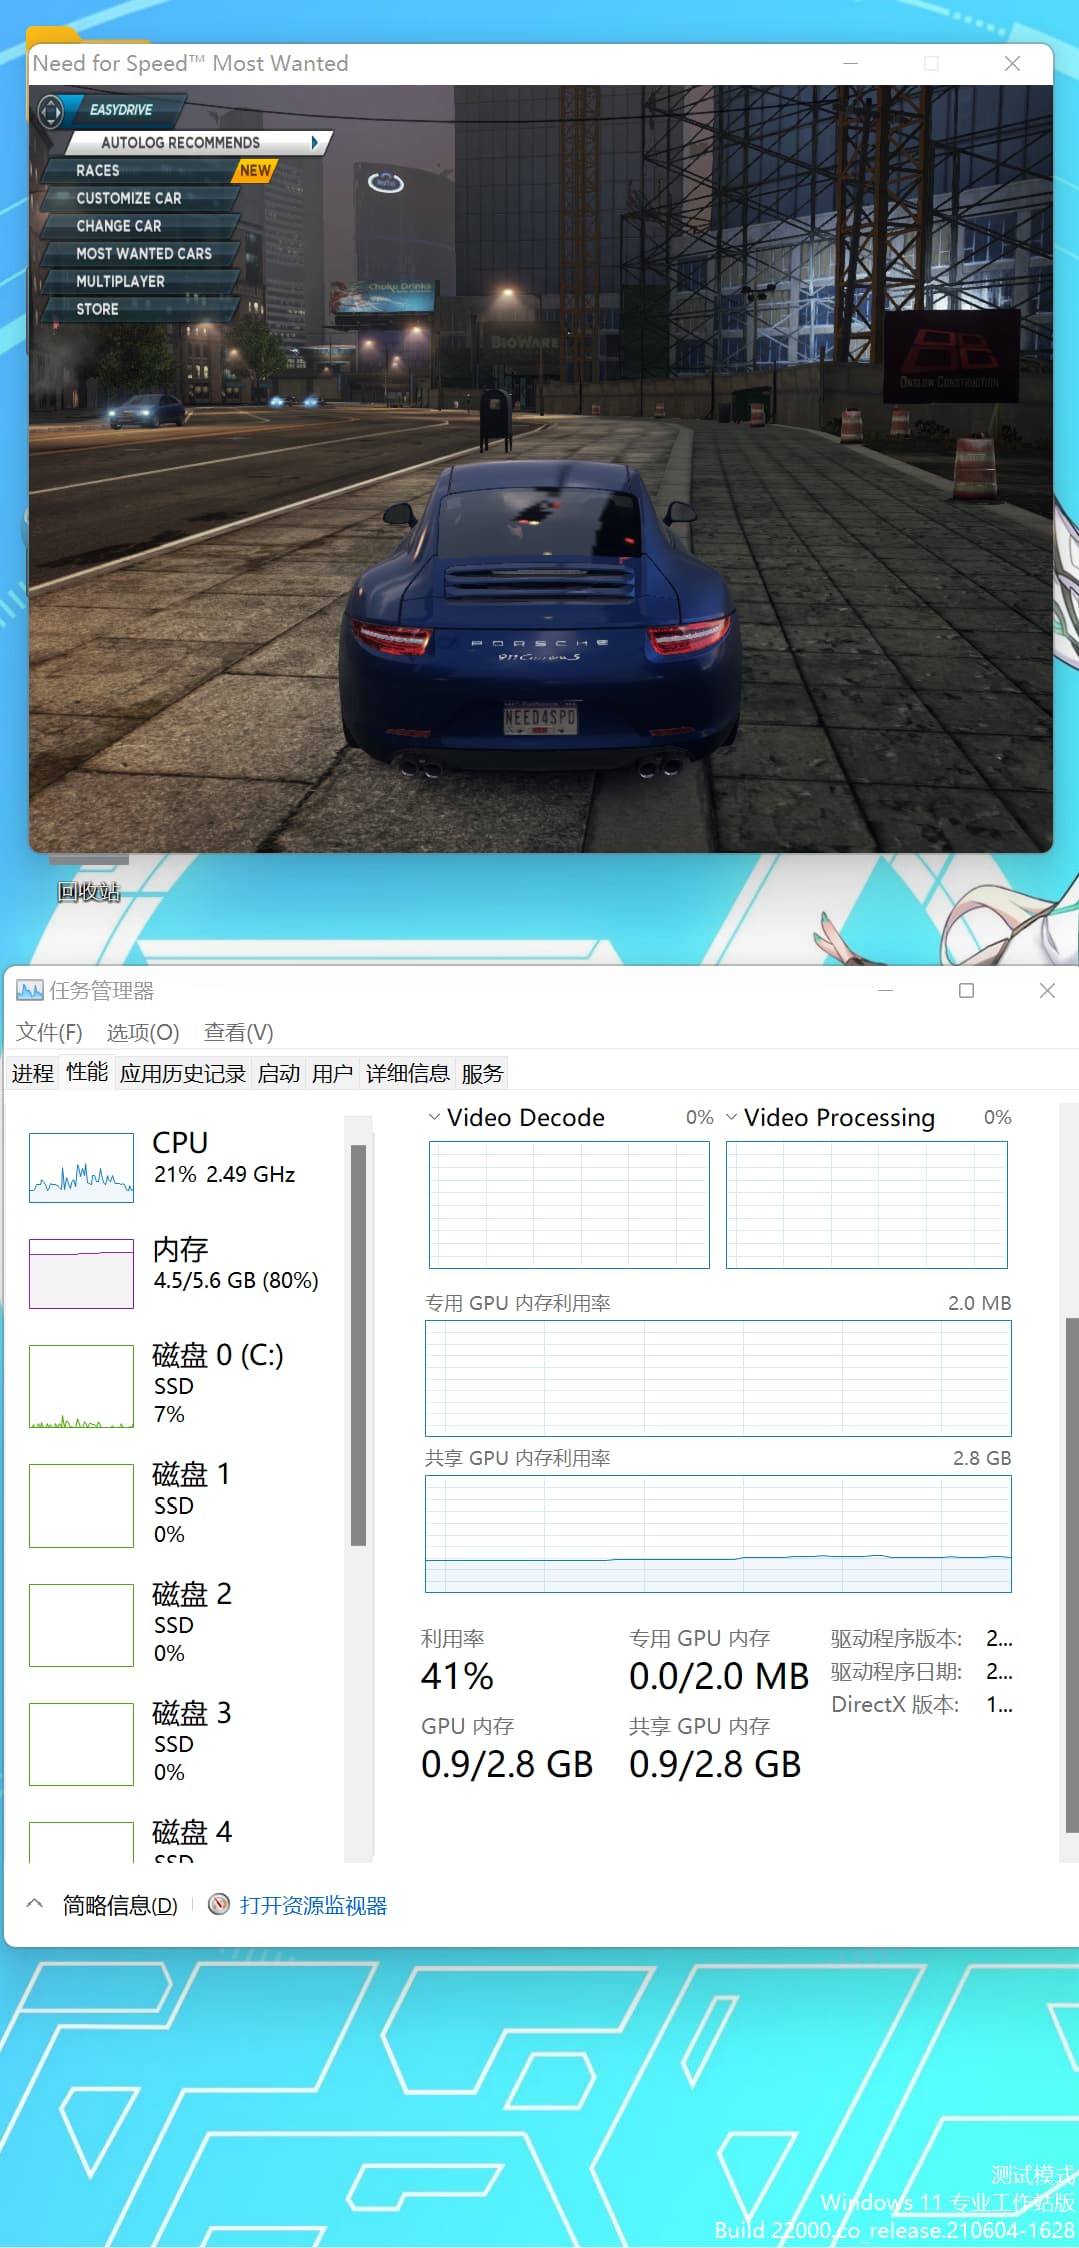
Task: Select Disk 4 graph thumbnail
Action: pyautogui.click(x=81, y=1841)
